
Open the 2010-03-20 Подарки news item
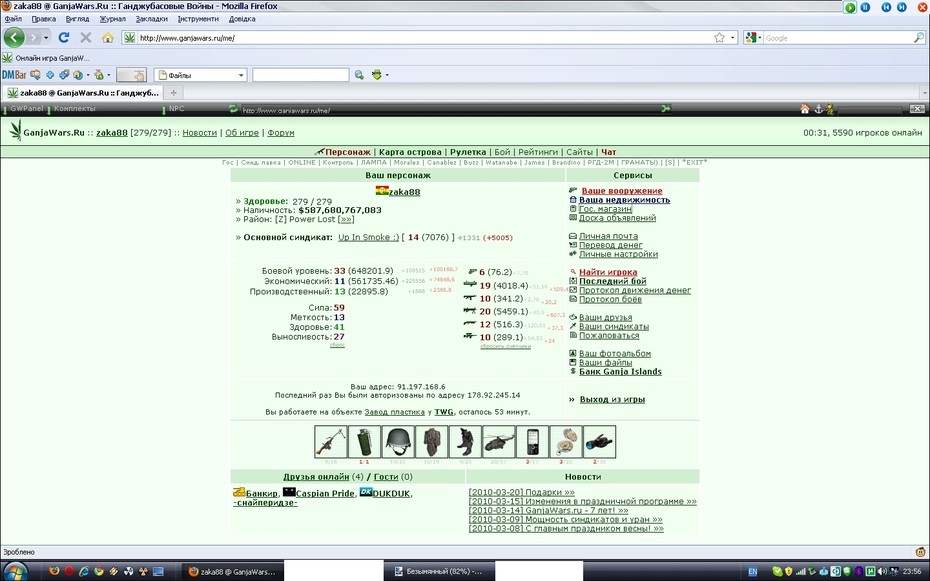pos(521,492)
